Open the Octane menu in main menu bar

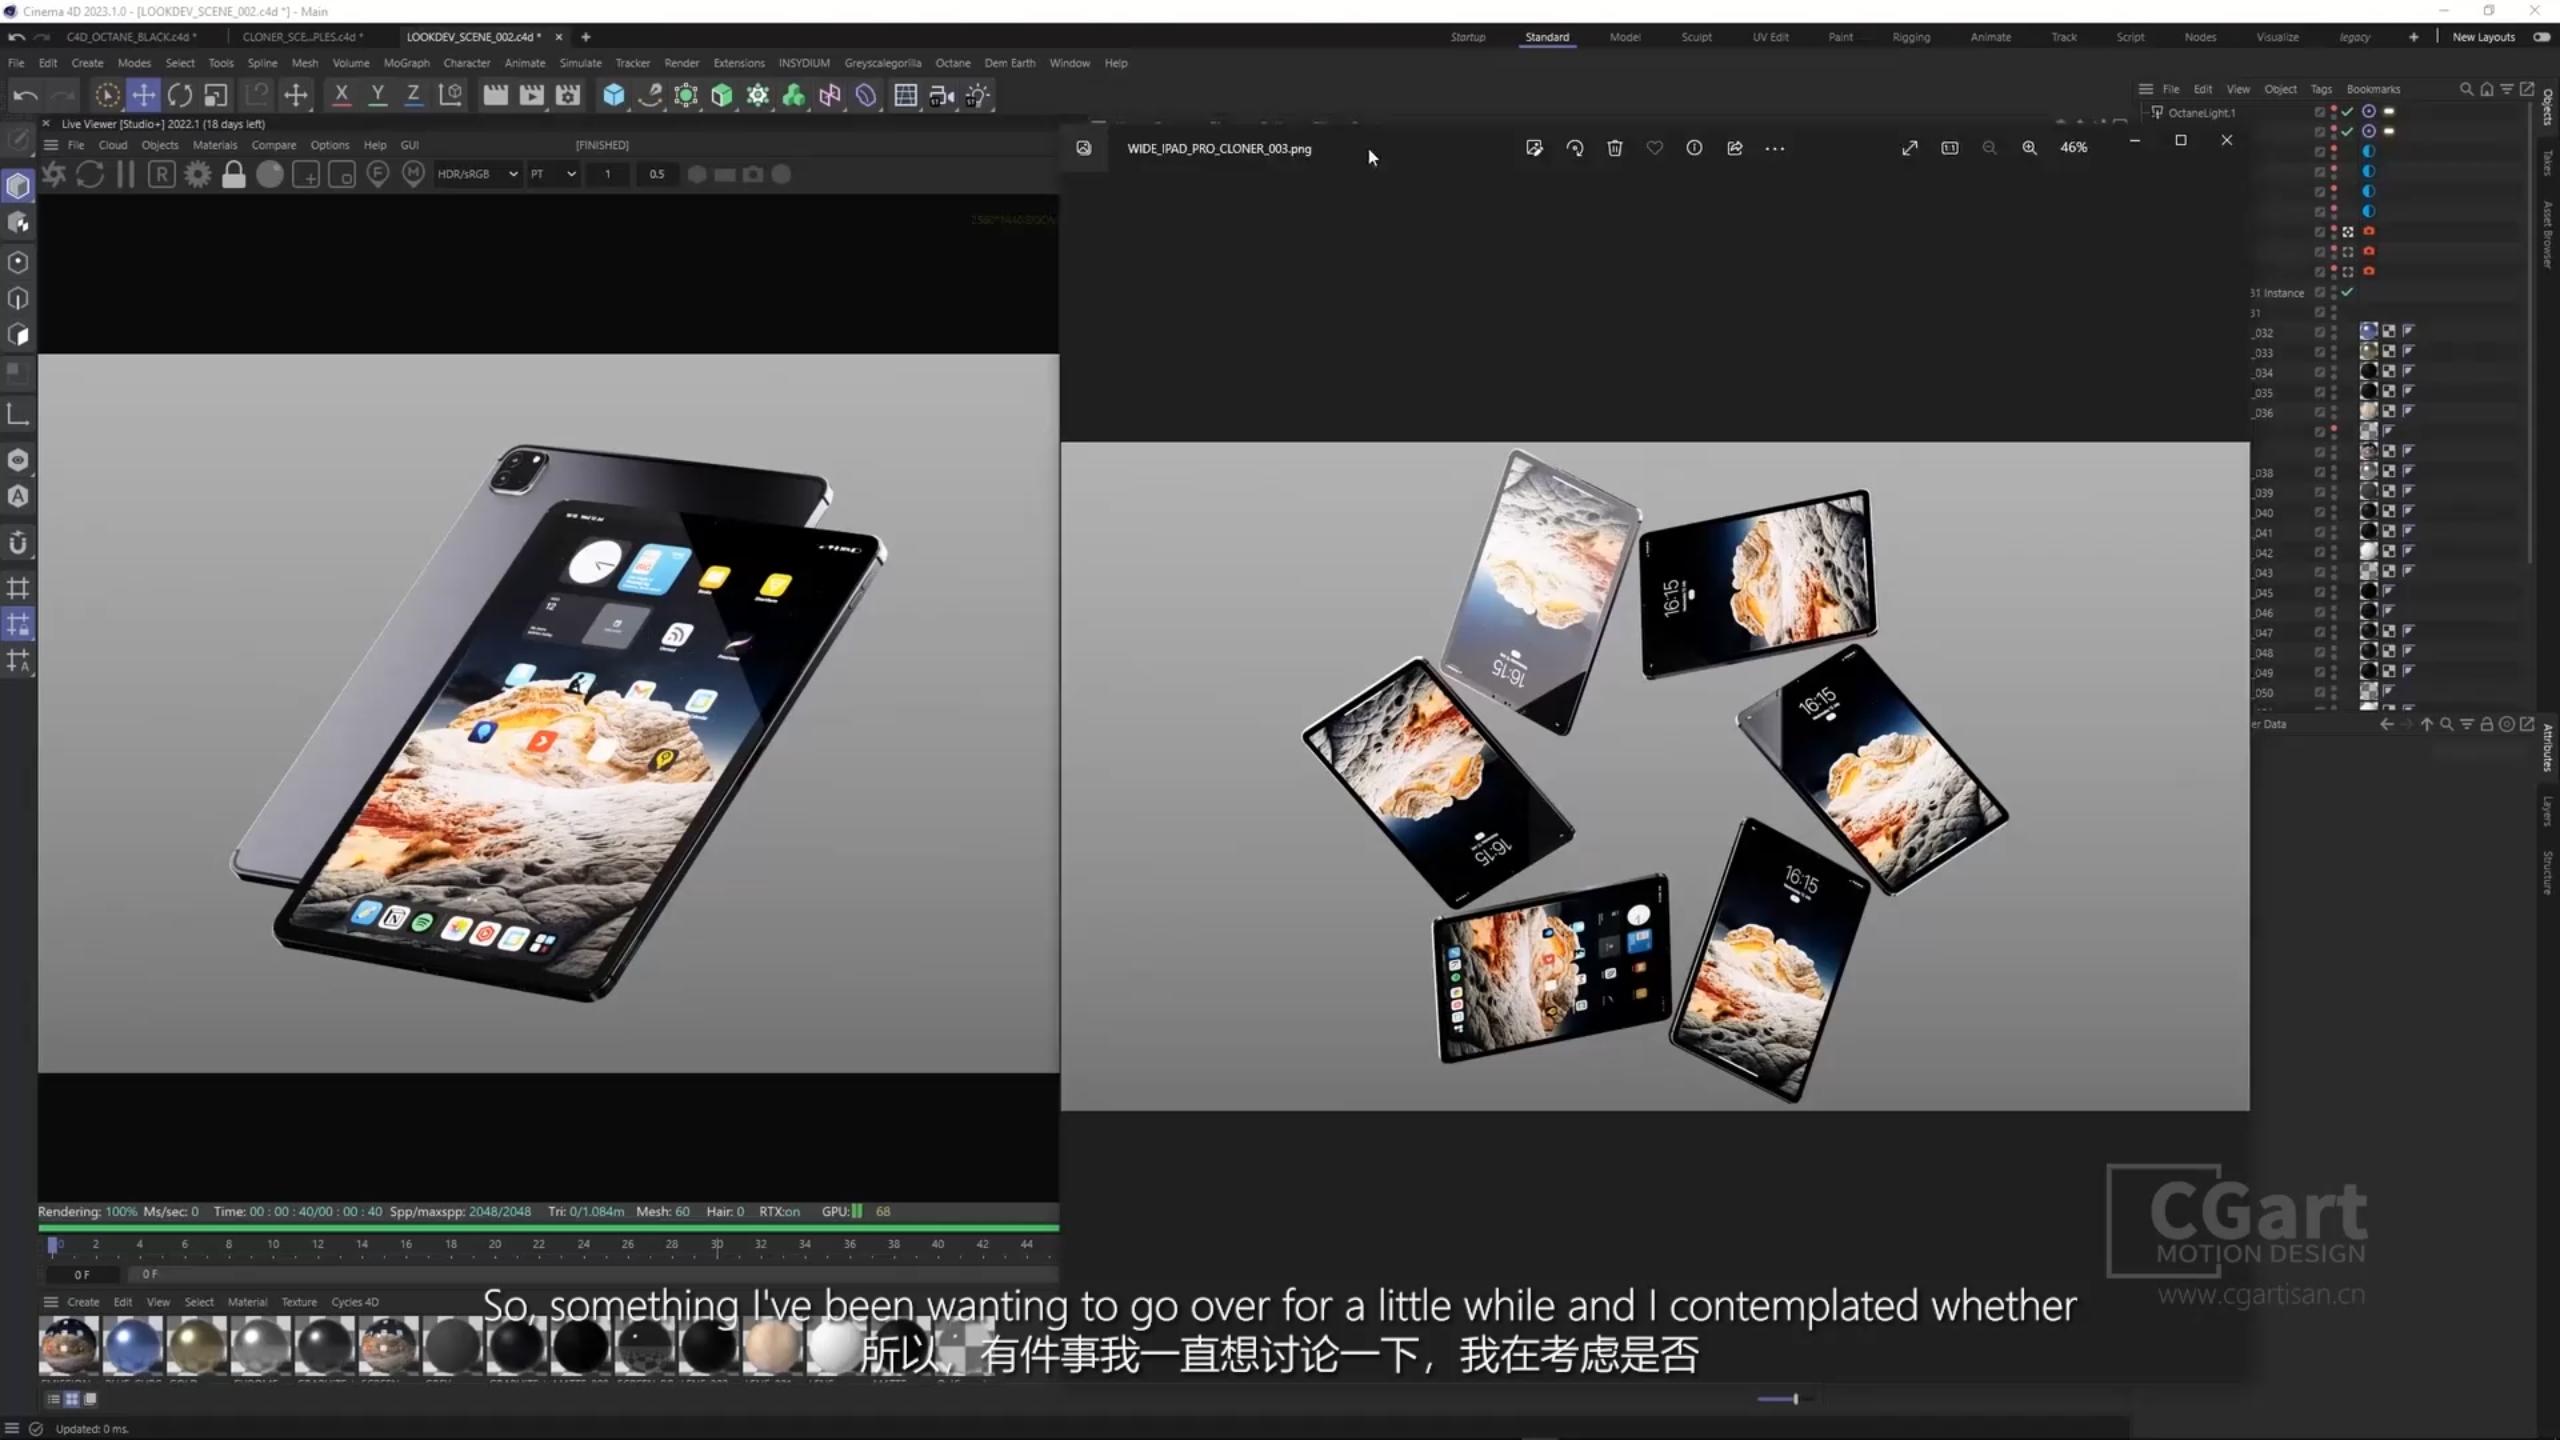(952, 63)
